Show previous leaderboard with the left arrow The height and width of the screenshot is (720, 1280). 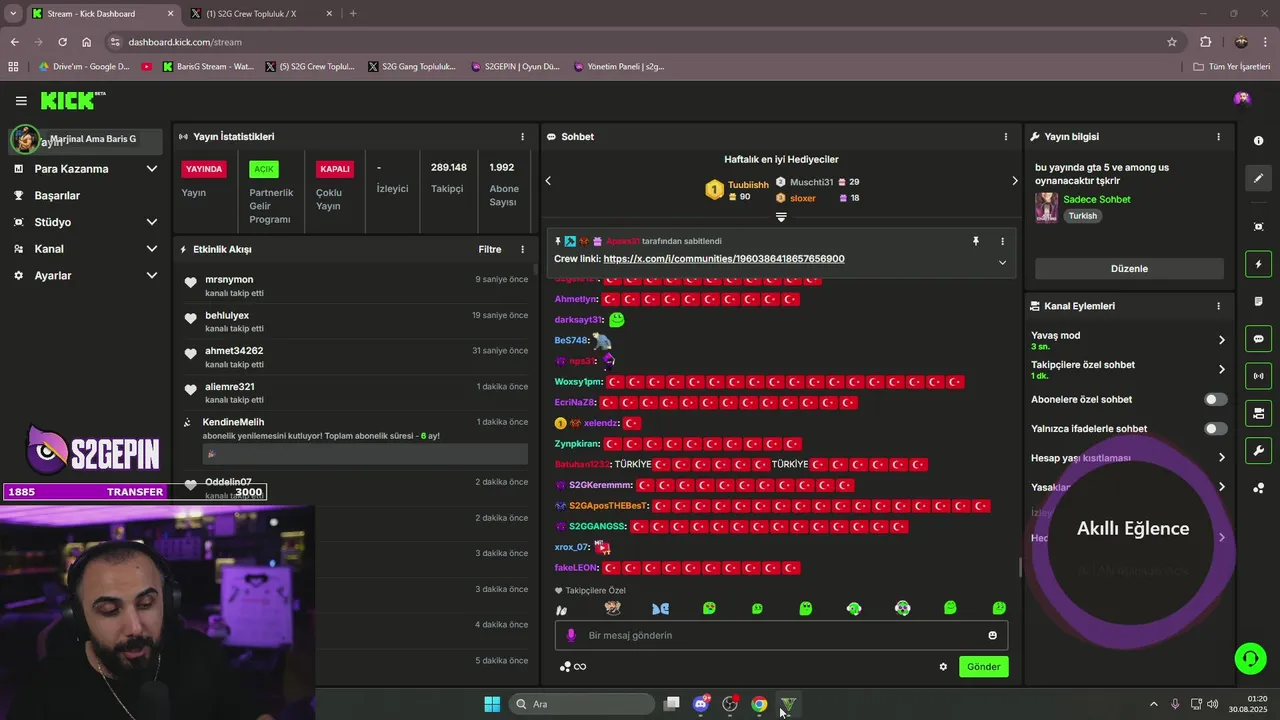click(x=548, y=181)
